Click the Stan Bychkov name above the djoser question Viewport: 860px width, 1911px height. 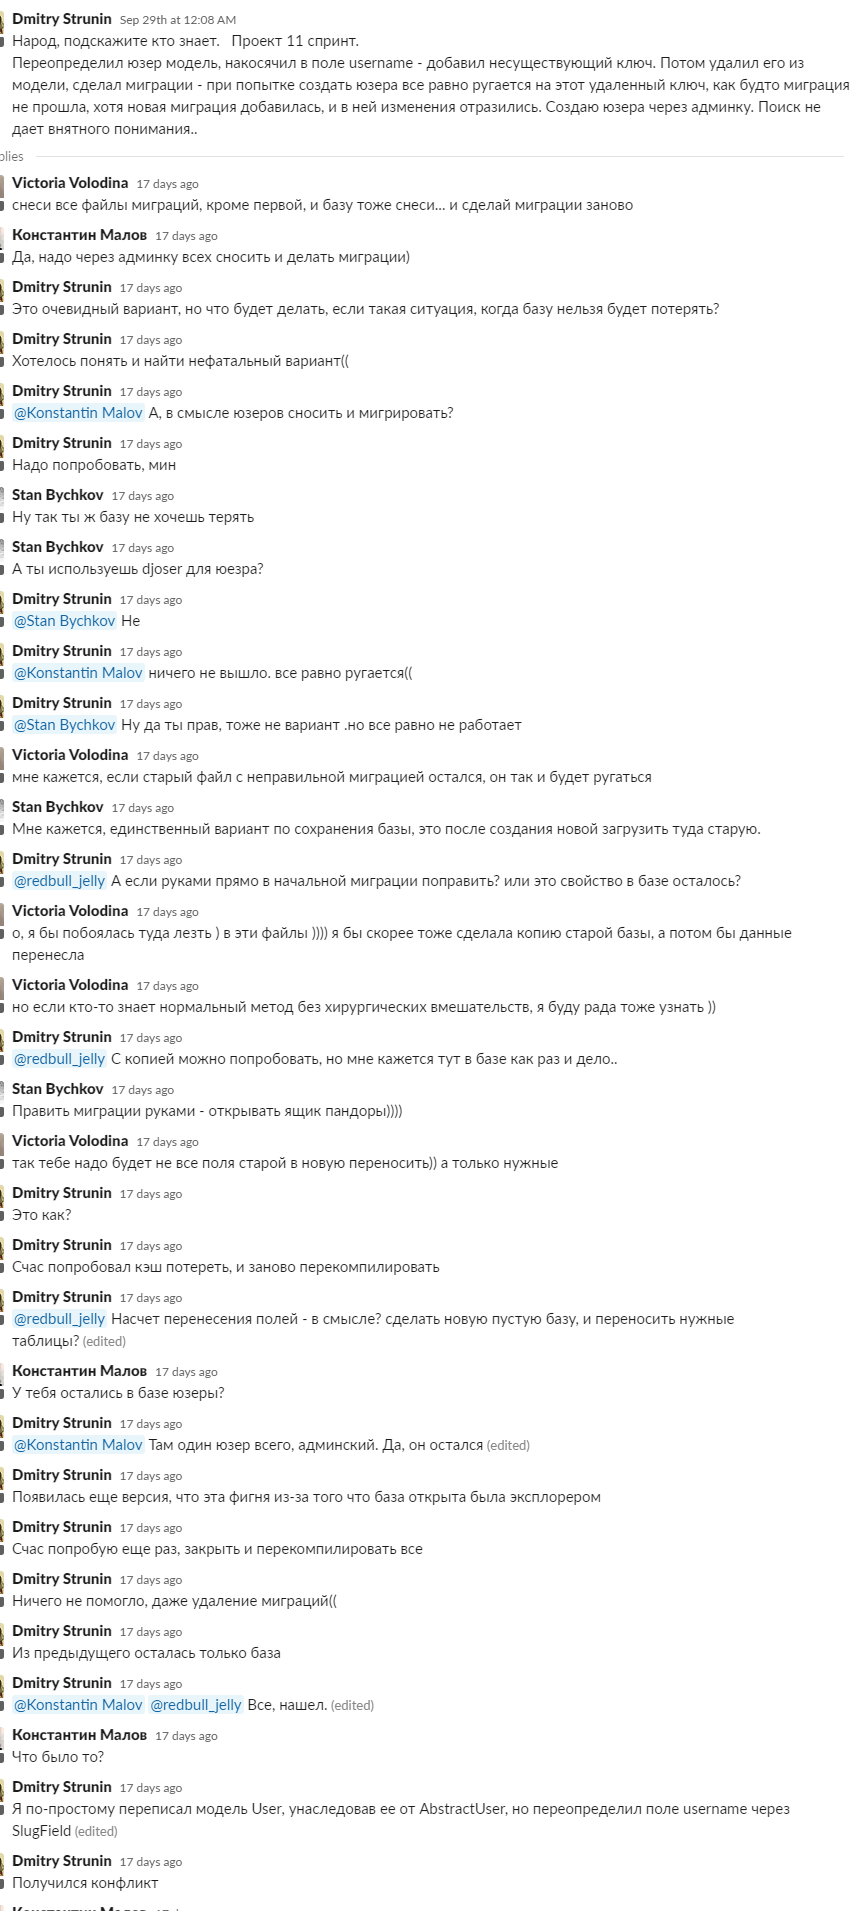(x=58, y=547)
